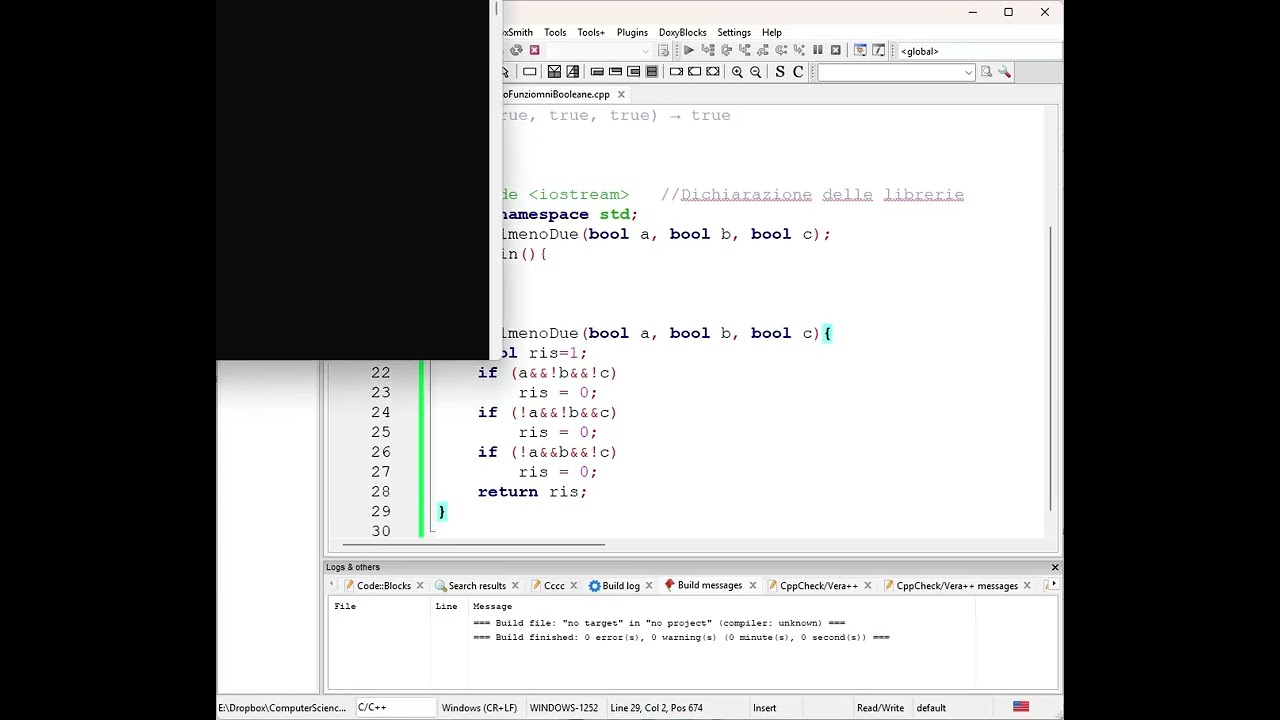The height and width of the screenshot is (720, 1280).
Task: Open the DoxyBlocks menu
Action: 683,32
